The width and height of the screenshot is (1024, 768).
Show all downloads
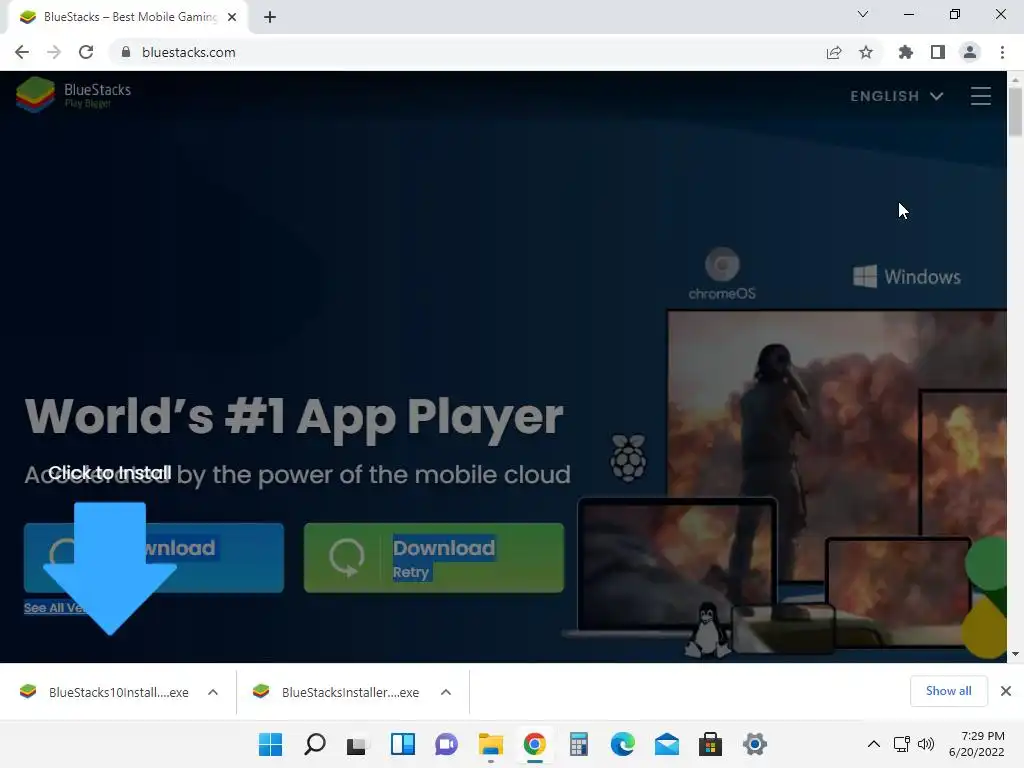pos(948,691)
